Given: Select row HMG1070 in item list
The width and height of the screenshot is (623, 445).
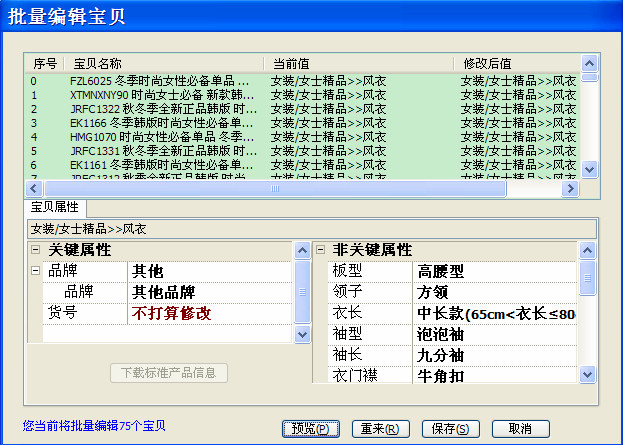Looking at the screenshot, I should pyautogui.click(x=160, y=137).
